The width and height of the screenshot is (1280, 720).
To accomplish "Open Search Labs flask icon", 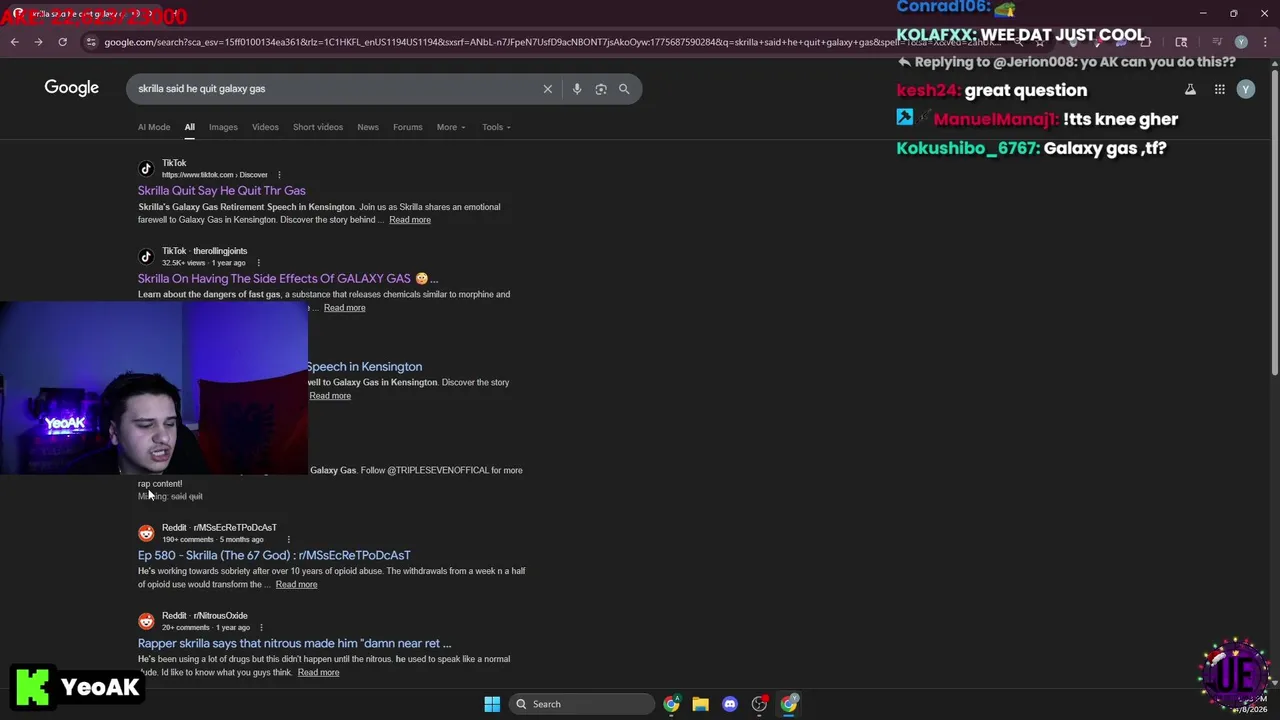I will (x=1190, y=90).
